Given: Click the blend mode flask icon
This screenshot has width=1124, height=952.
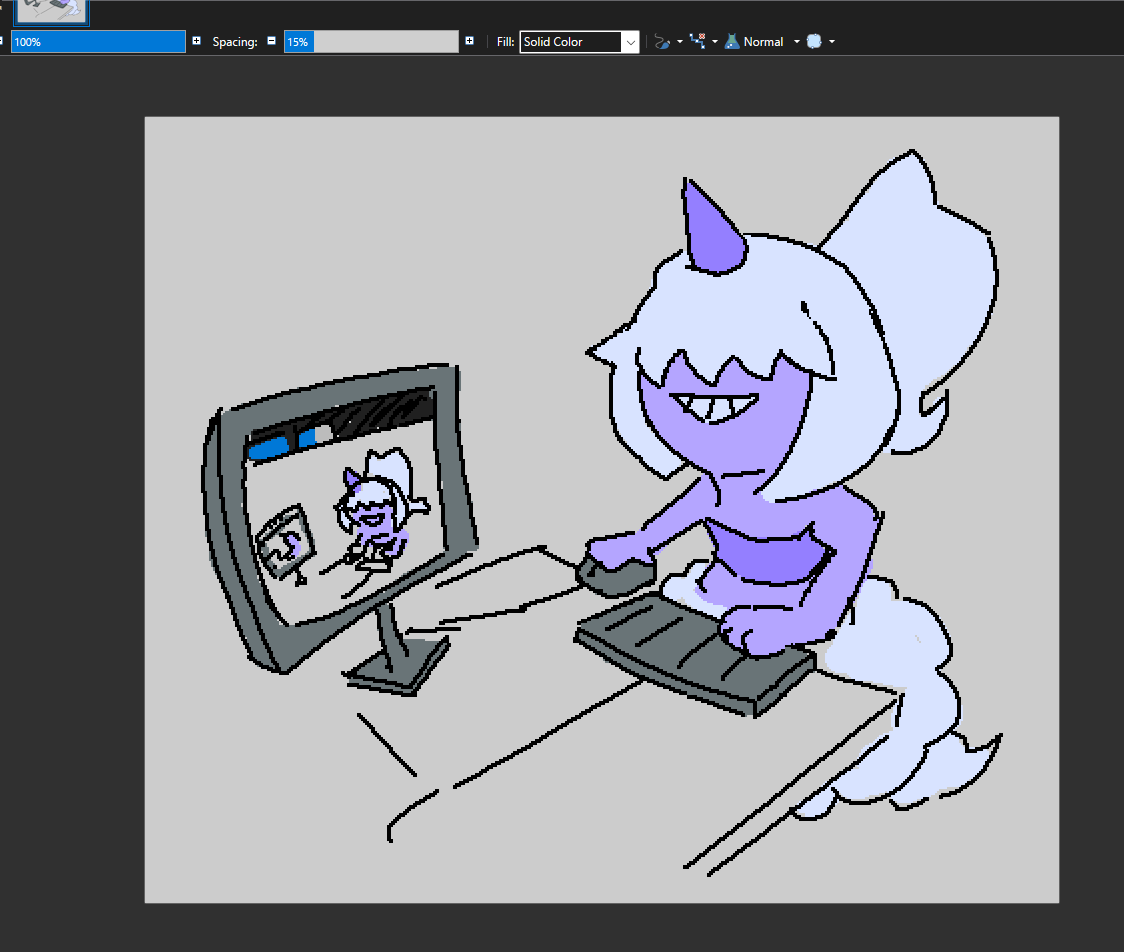Looking at the screenshot, I should pyautogui.click(x=732, y=42).
